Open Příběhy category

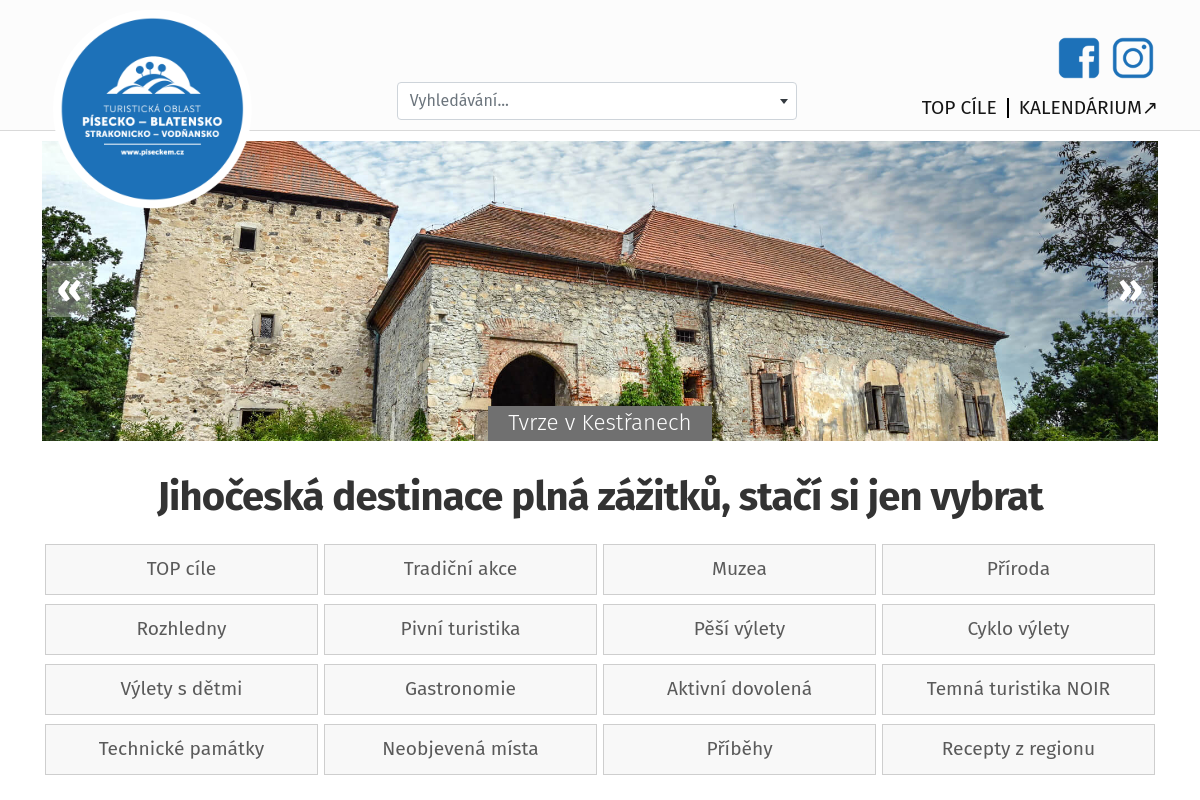pyautogui.click(x=739, y=749)
